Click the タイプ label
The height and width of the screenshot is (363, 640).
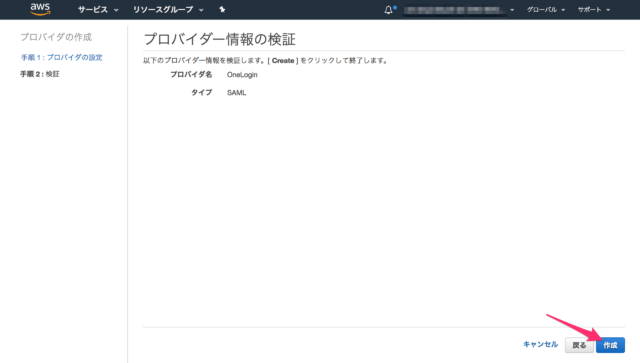click(x=202, y=92)
